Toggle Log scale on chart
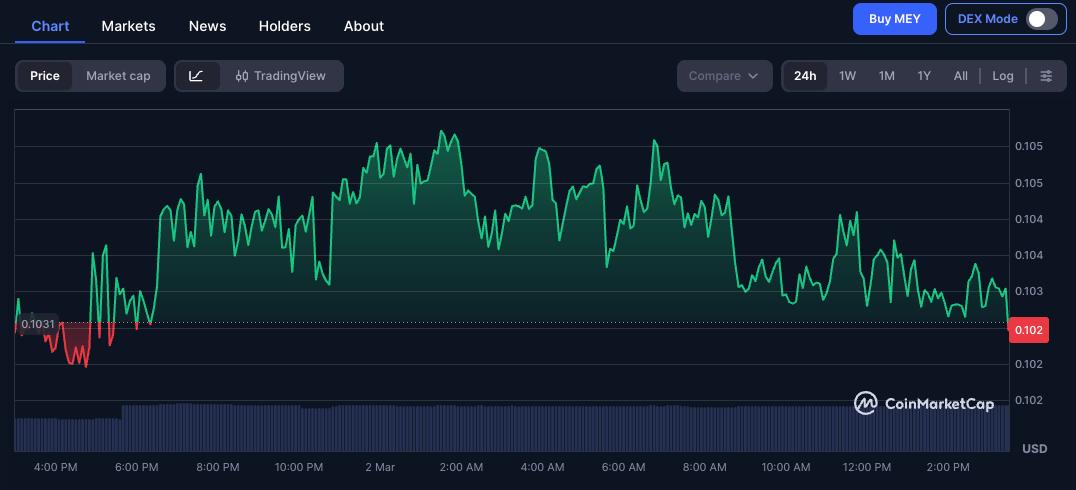The height and width of the screenshot is (490, 1076). [1003, 76]
